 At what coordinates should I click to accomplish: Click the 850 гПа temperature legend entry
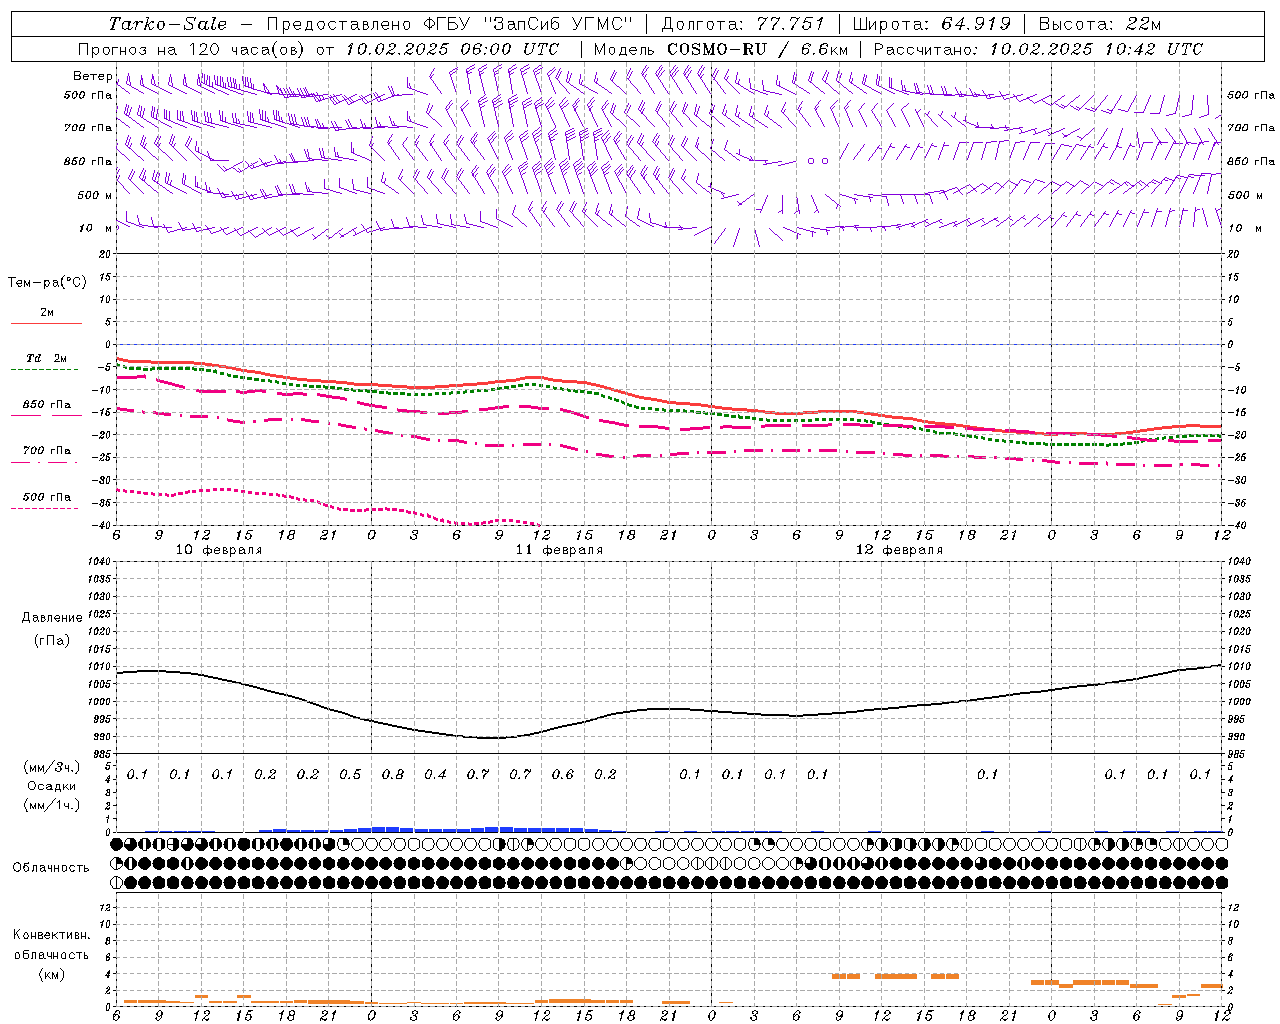click(46, 405)
